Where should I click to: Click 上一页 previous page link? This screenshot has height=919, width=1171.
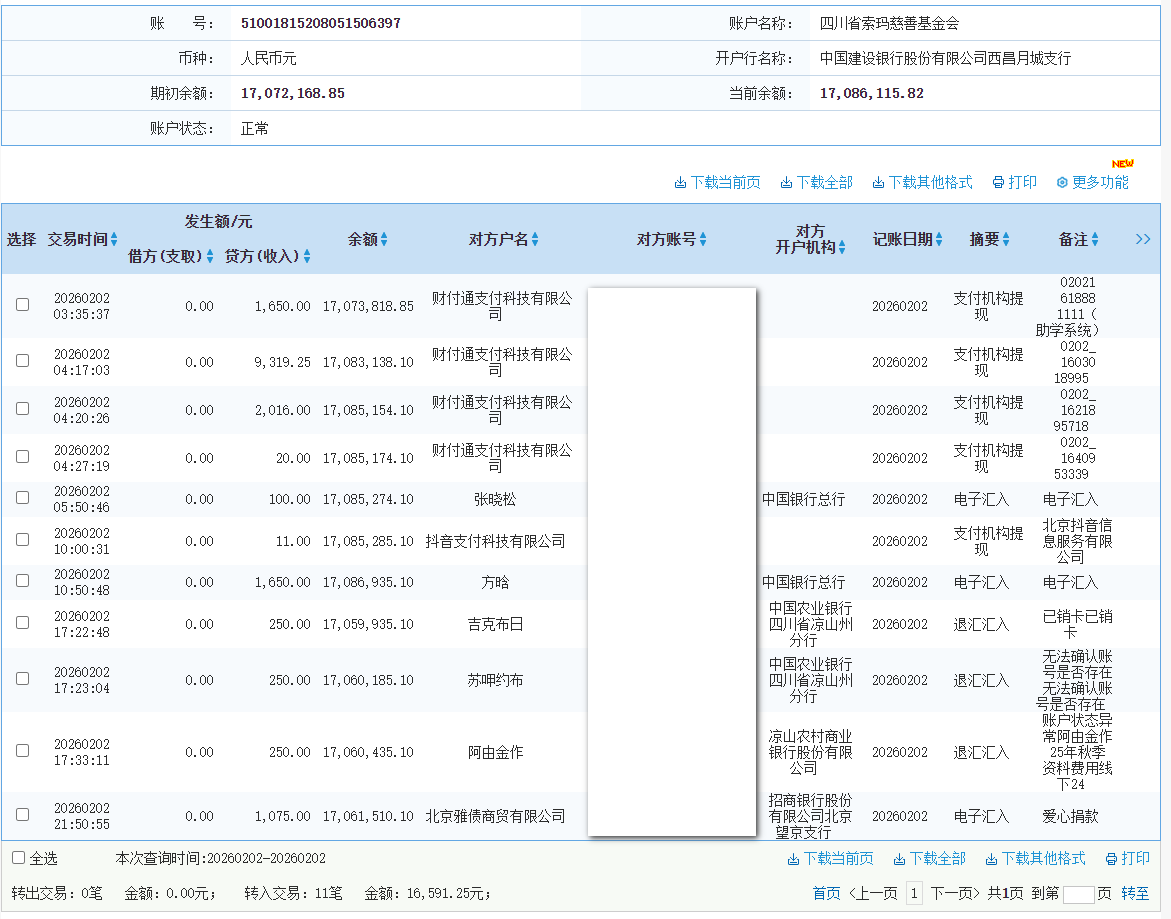point(871,891)
